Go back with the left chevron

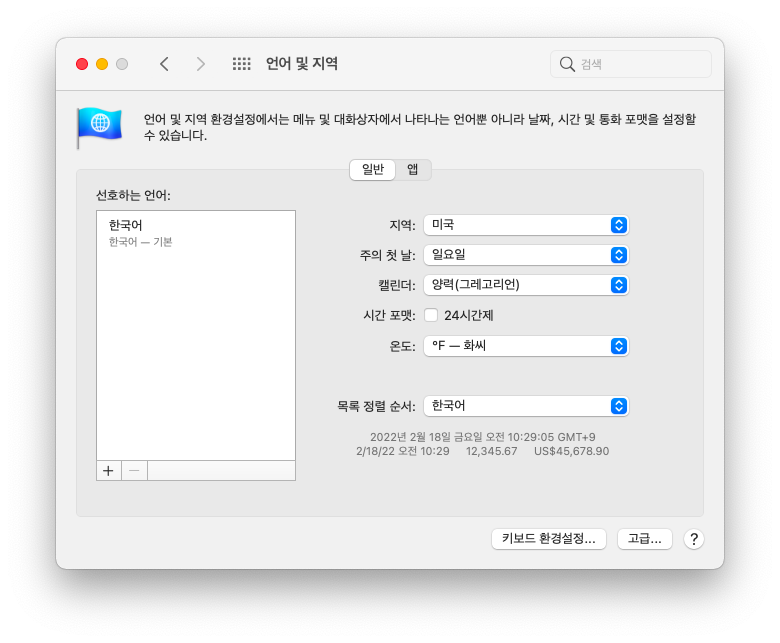pyautogui.click(x=165, y=64)
